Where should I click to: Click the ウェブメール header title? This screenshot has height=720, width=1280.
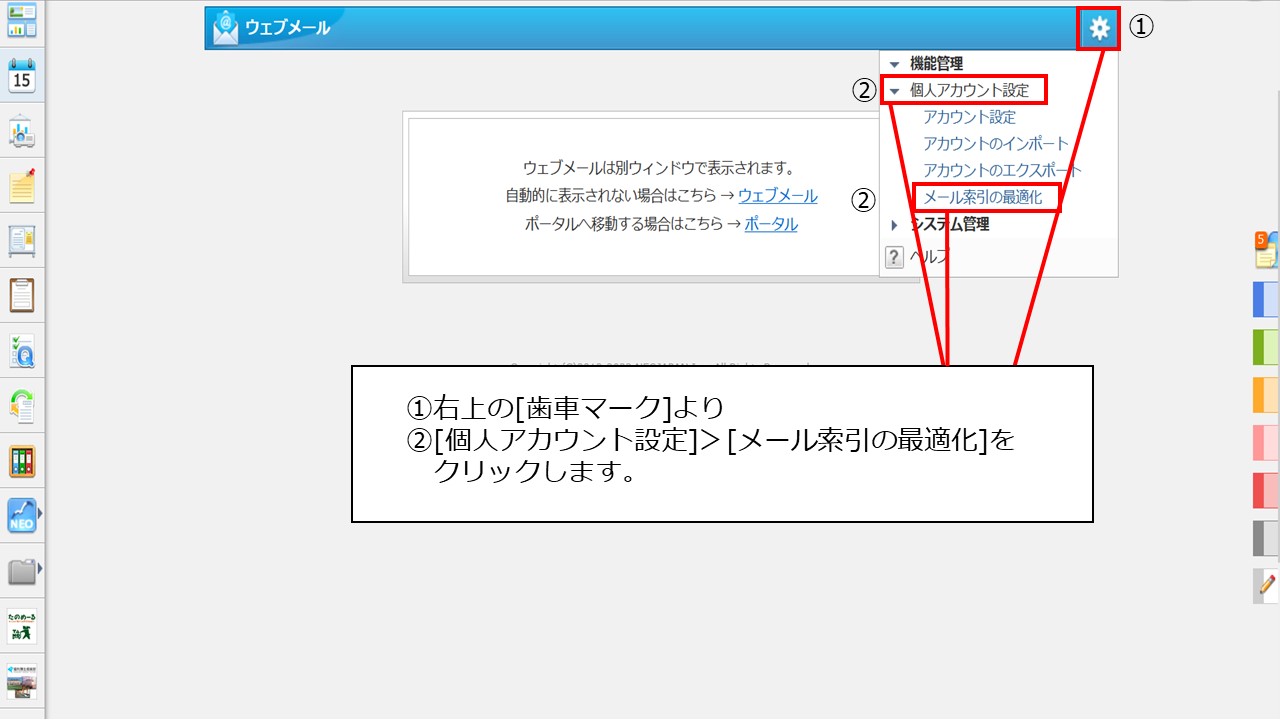click(287, 28)
